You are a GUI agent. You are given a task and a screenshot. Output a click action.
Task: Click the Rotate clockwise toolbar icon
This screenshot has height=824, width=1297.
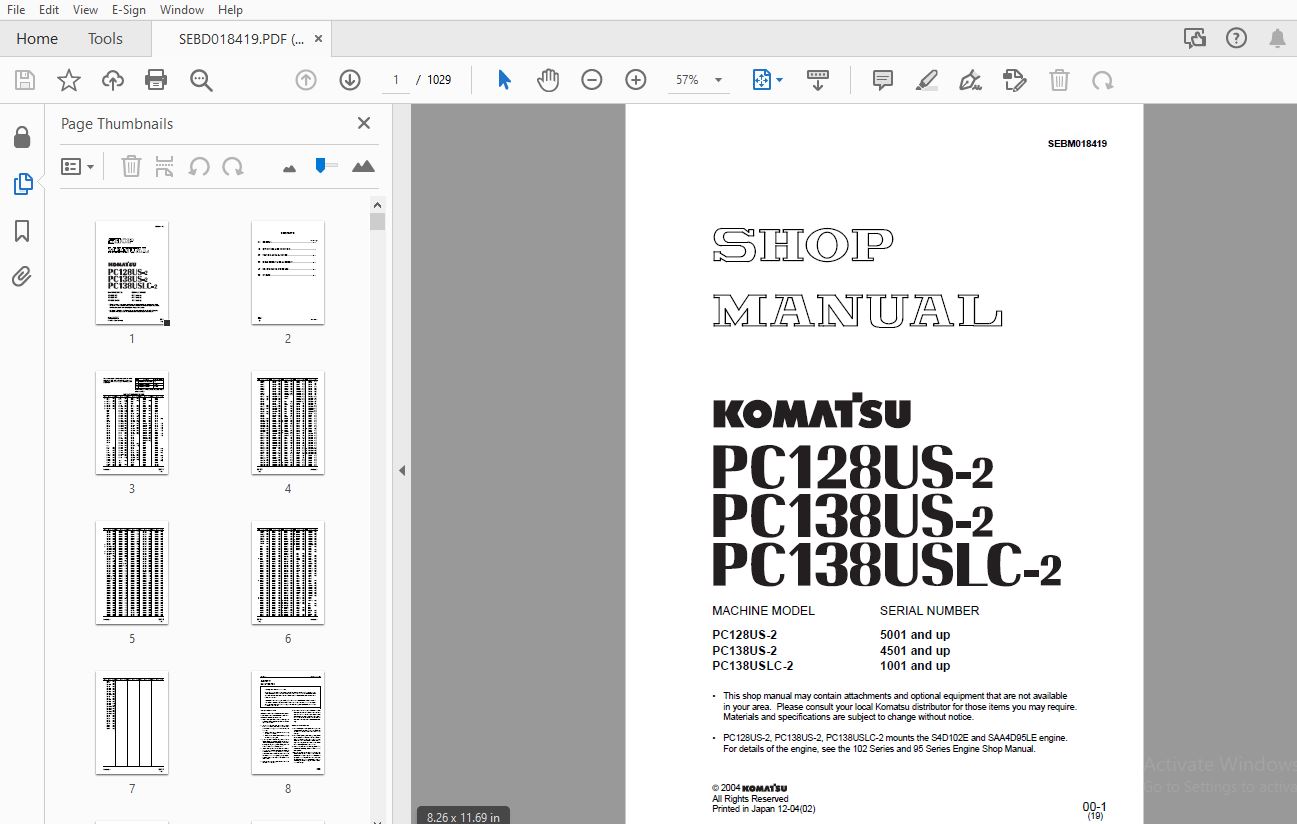click(x=1103, y=80)
